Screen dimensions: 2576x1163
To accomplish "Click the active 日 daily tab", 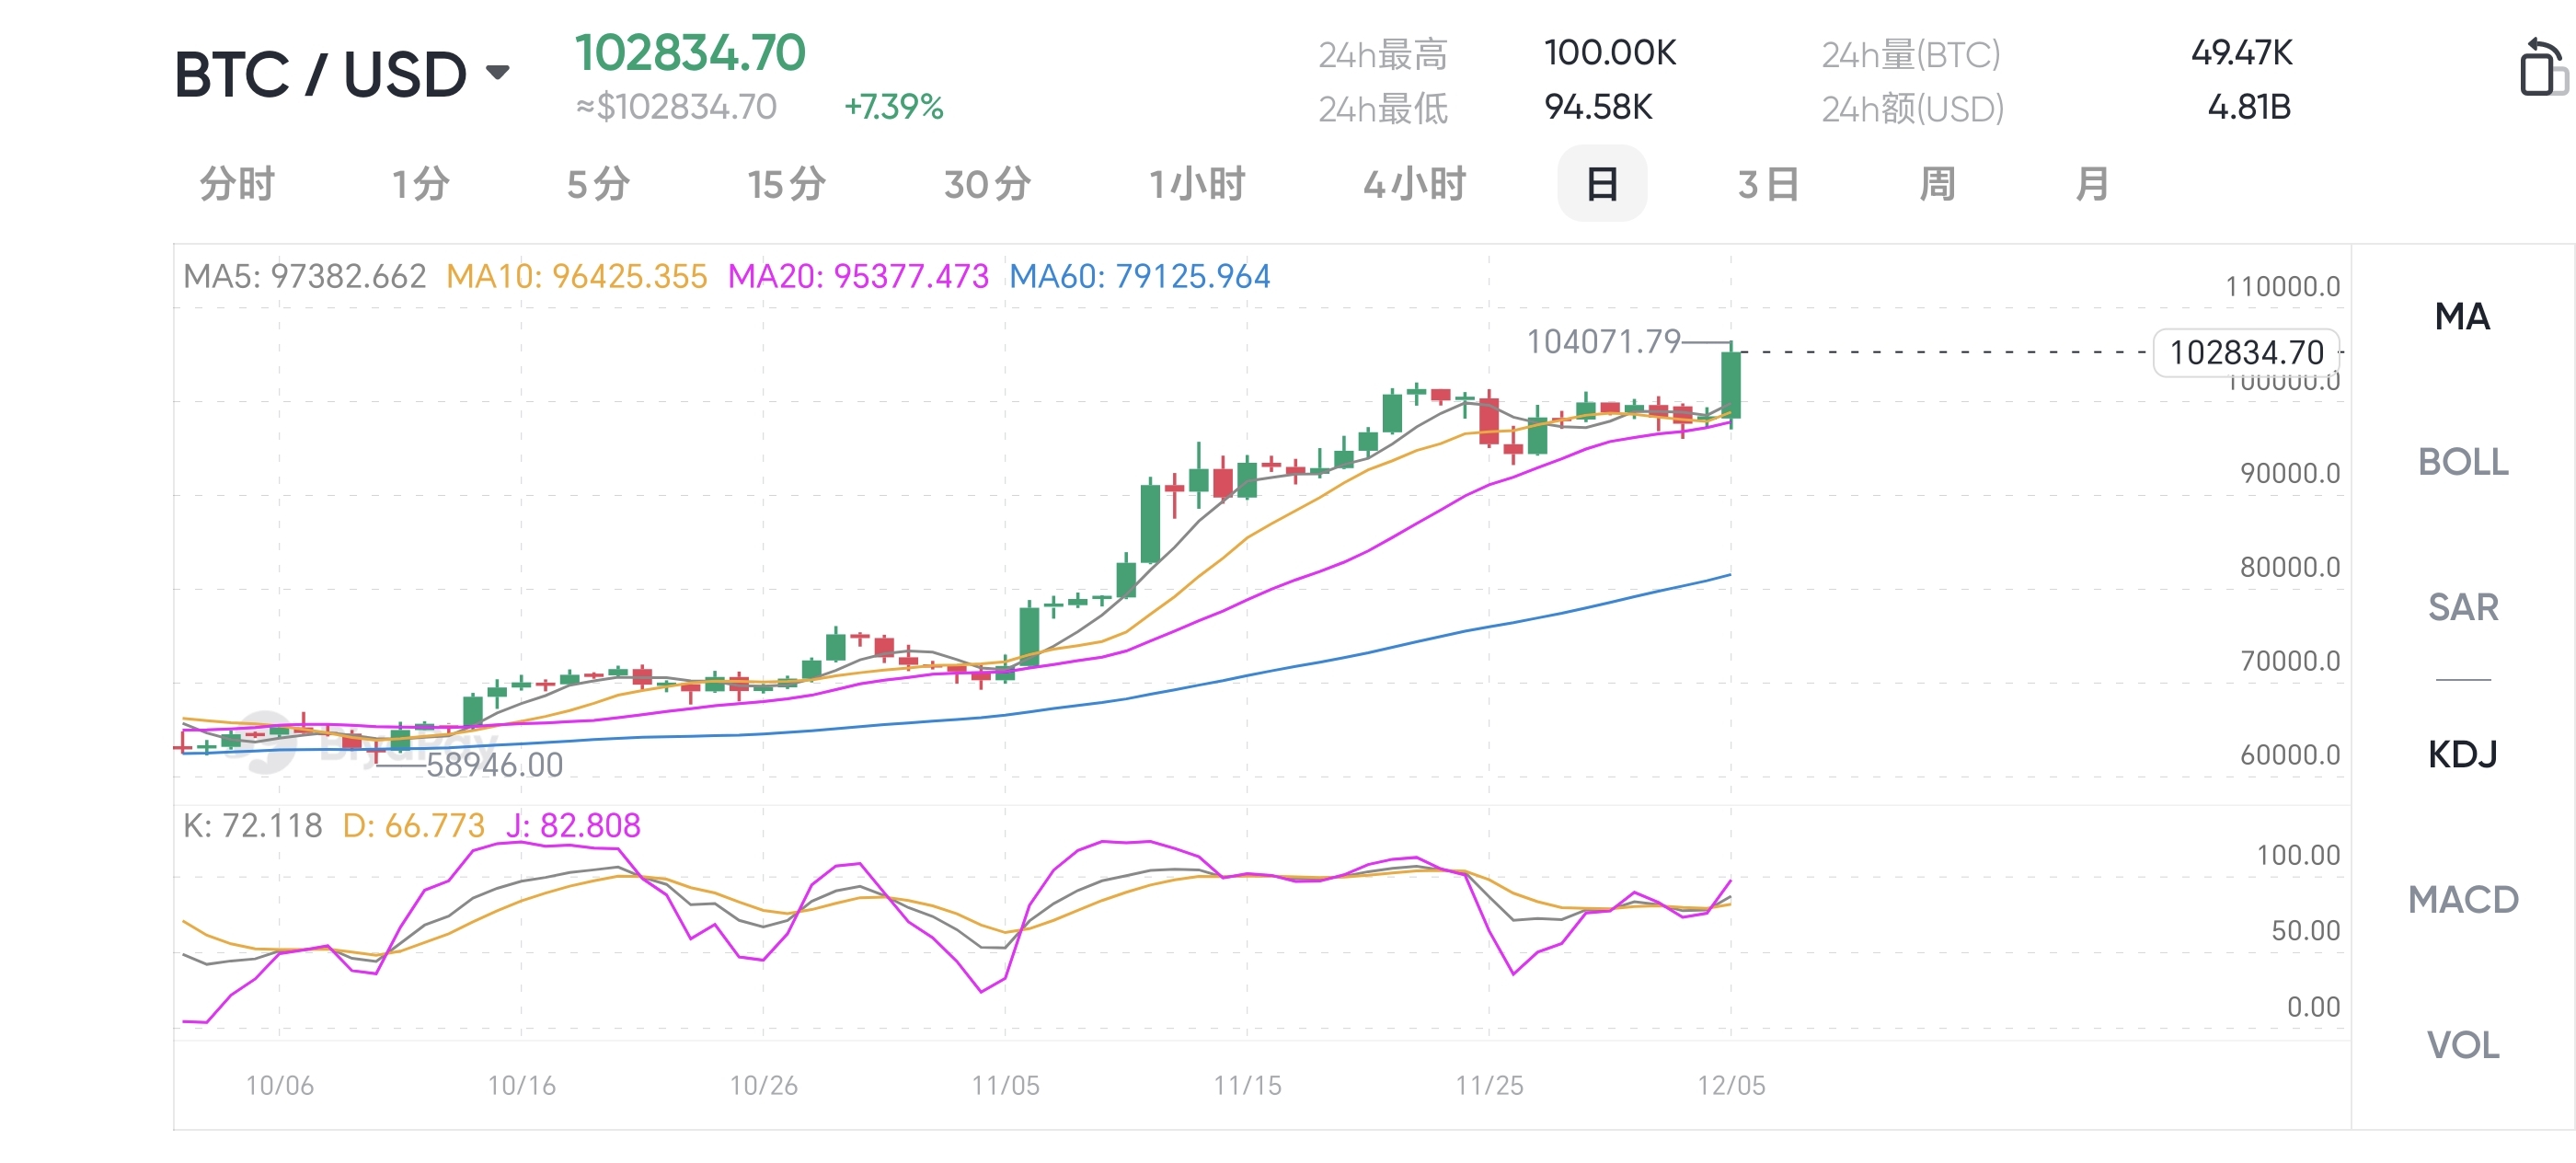I will 1602,184.
